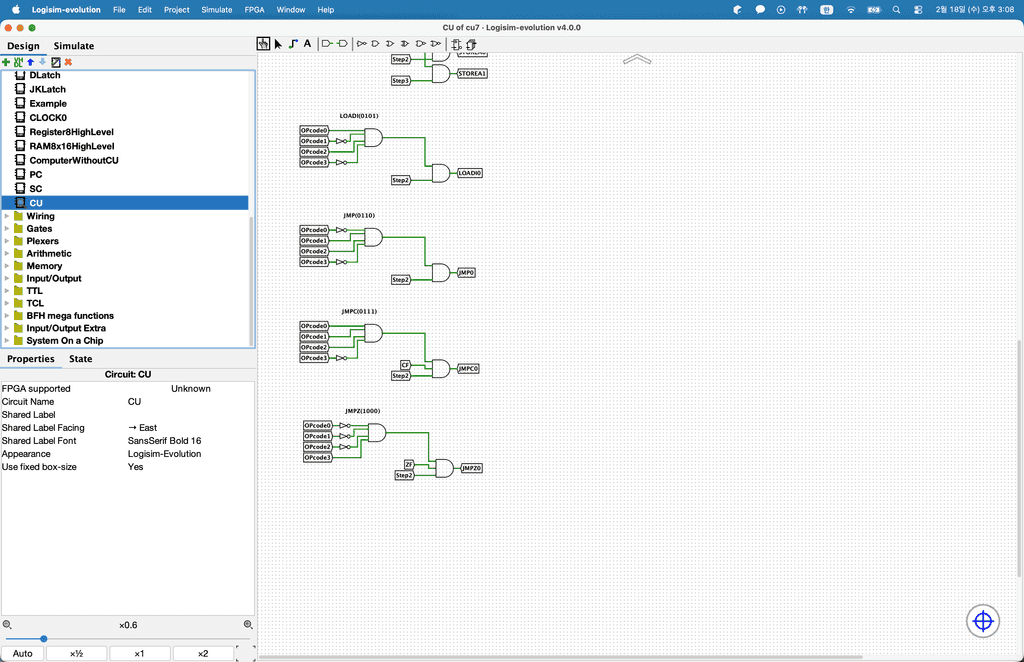
Task: Switch to the State tab
Action: pyautogui.click(x=80, y=359)
